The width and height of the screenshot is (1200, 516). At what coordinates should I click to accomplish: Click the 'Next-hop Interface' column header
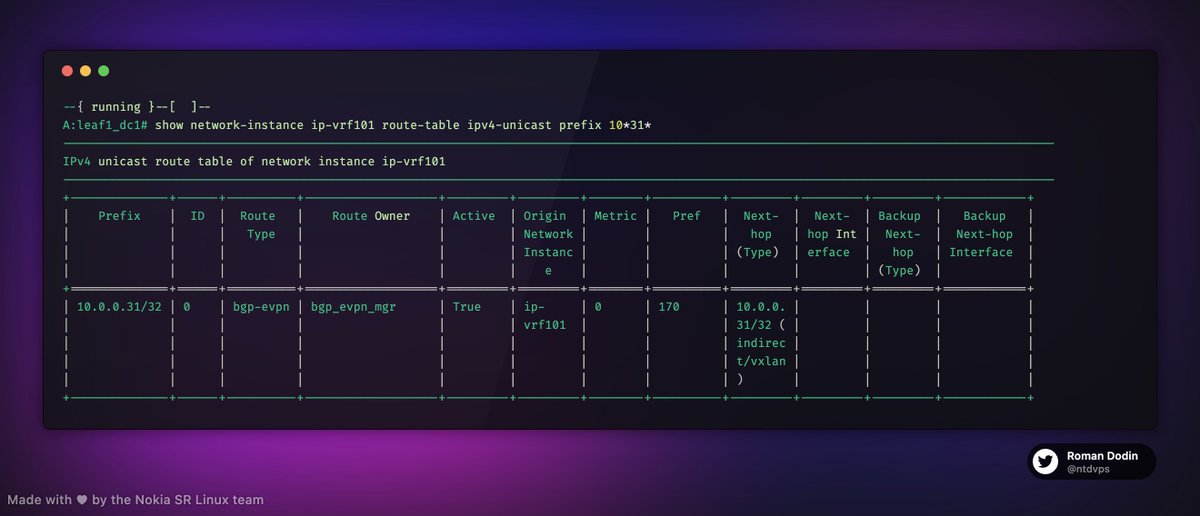(x=831, y=234)
